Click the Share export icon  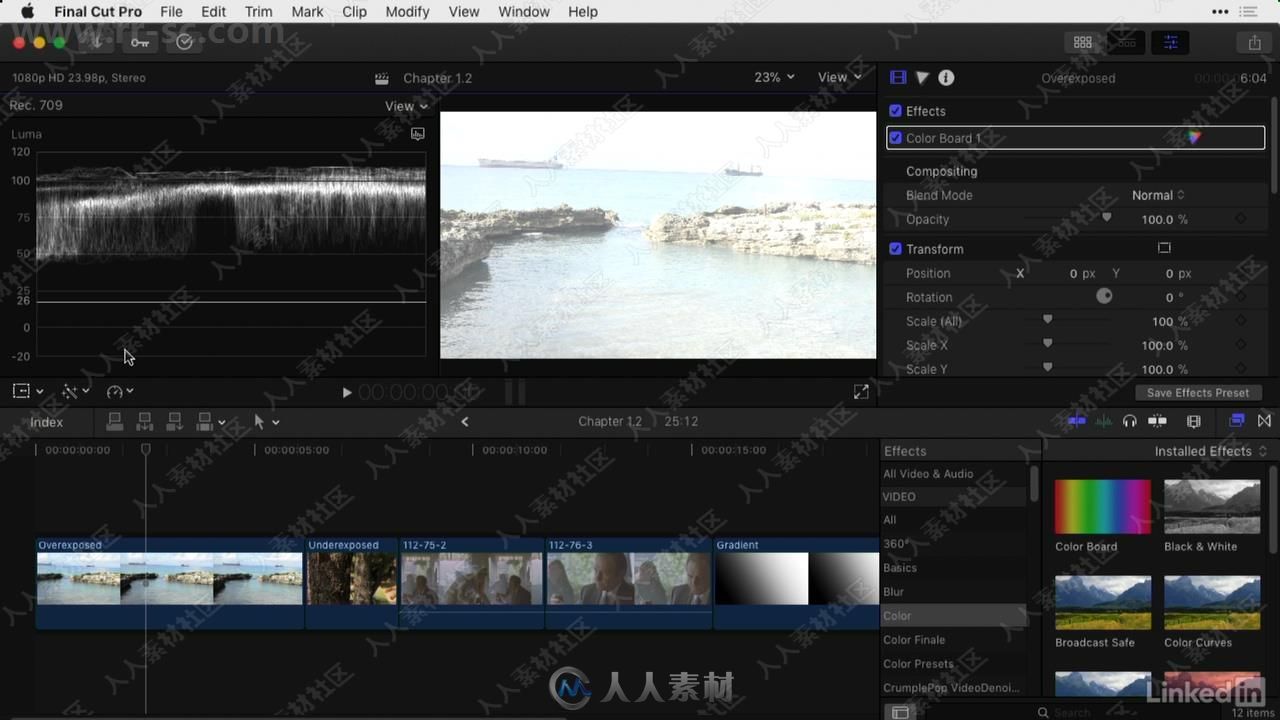1254,42
